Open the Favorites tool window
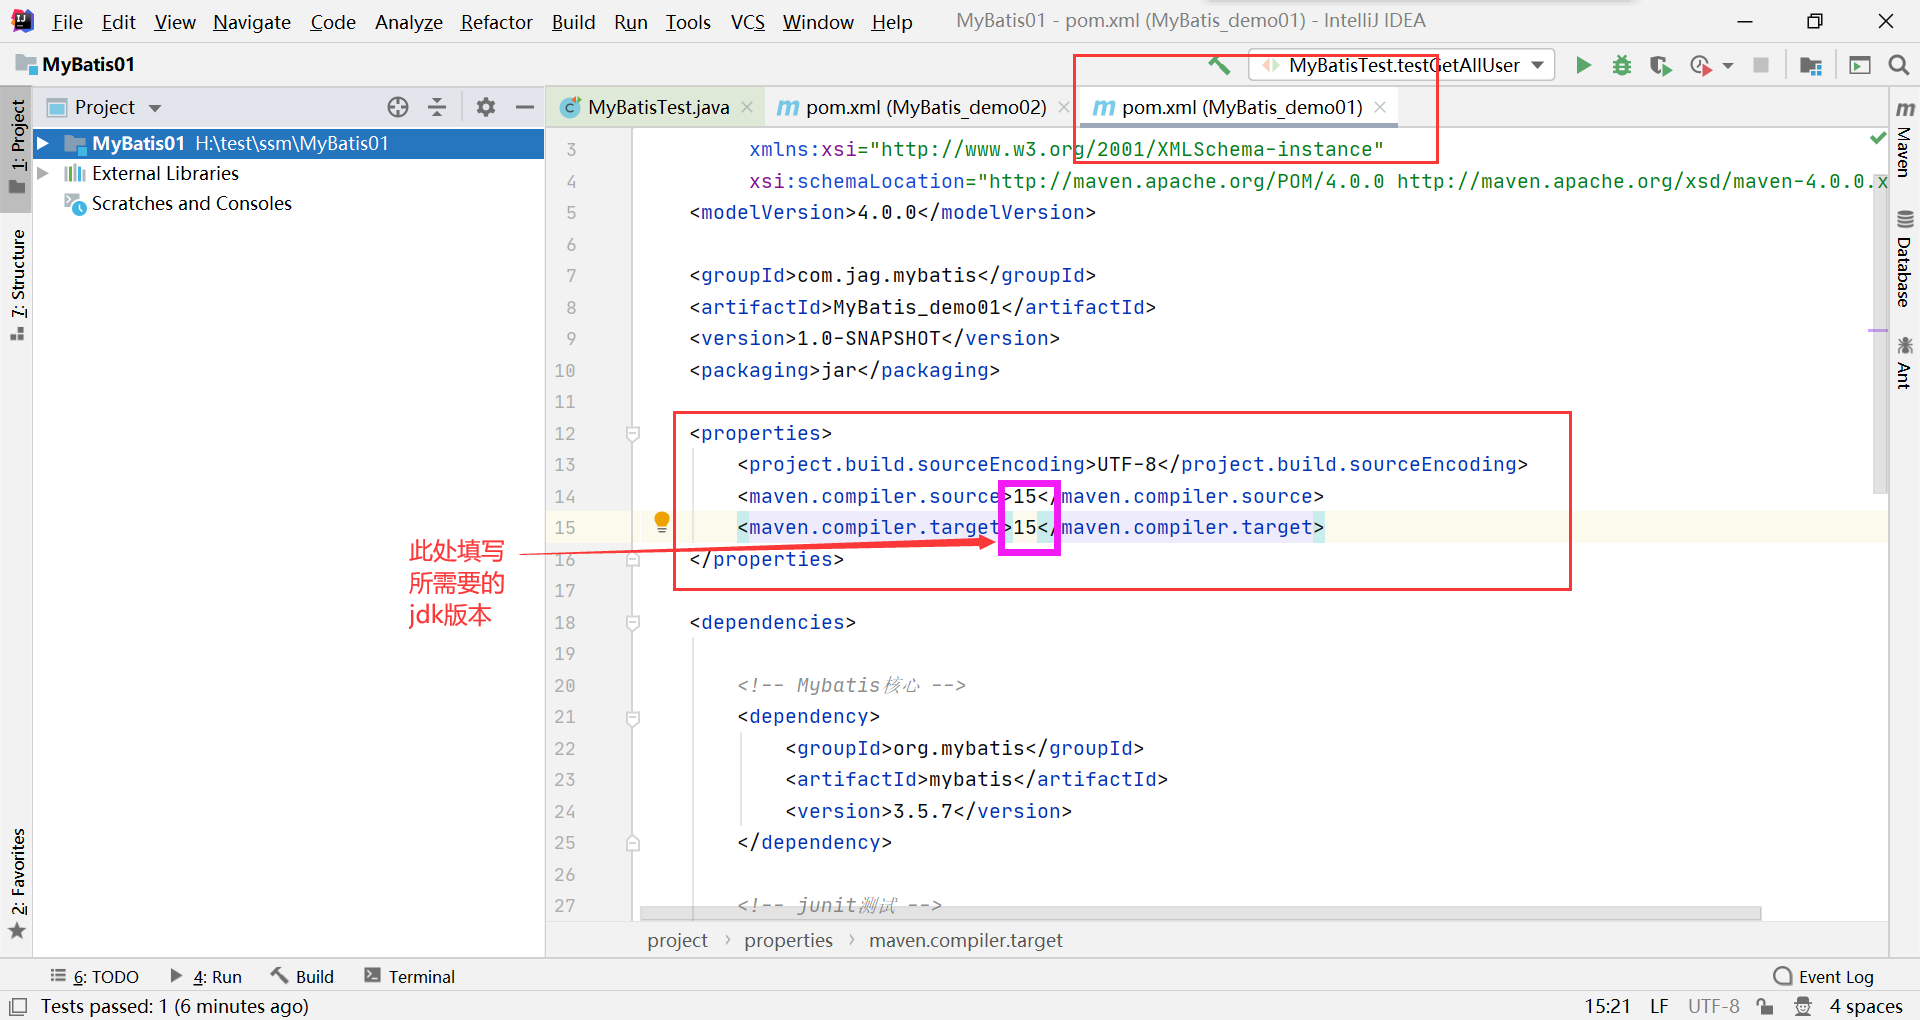Screen dimensions: 1920x1020 point(17,884)
